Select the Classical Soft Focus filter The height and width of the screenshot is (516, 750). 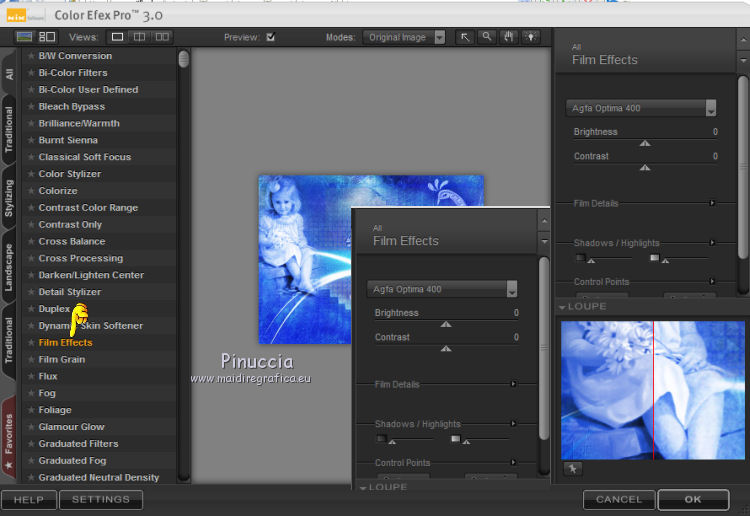click(x=85, y=157)
